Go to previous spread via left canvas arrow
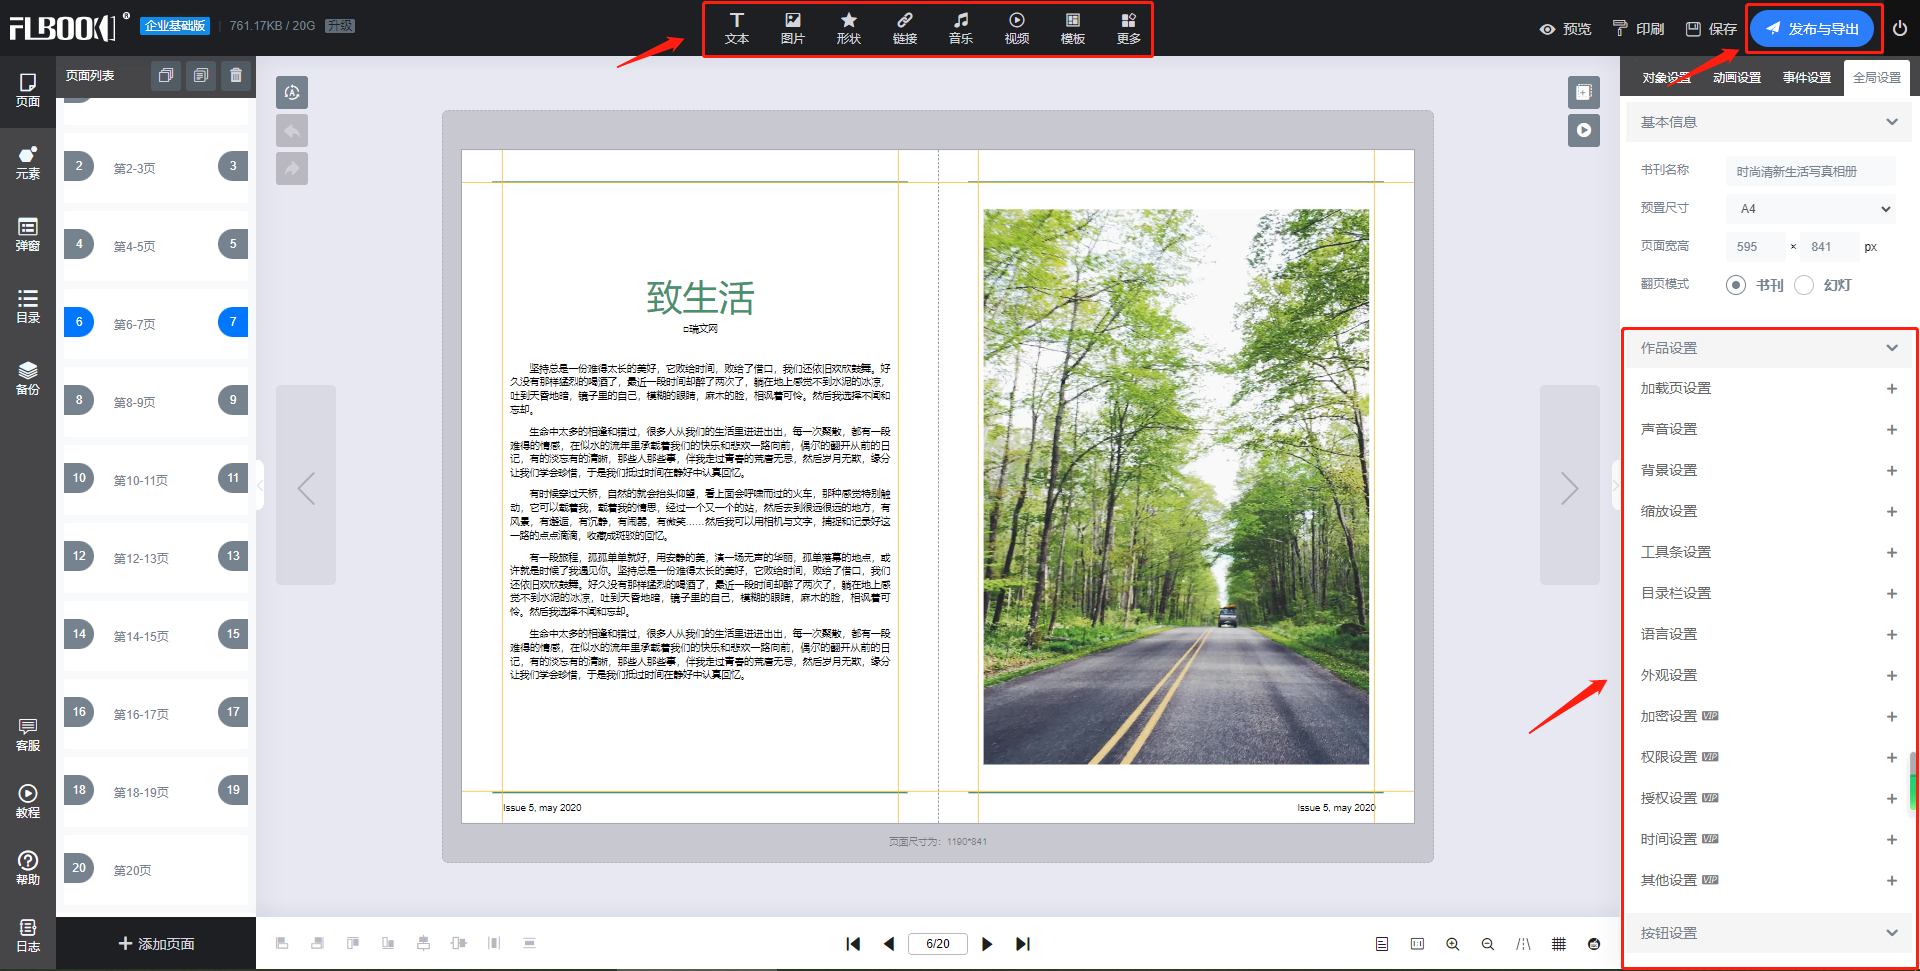The height and width of the screenshot is (971, 1920). click(x=306, y=487)
